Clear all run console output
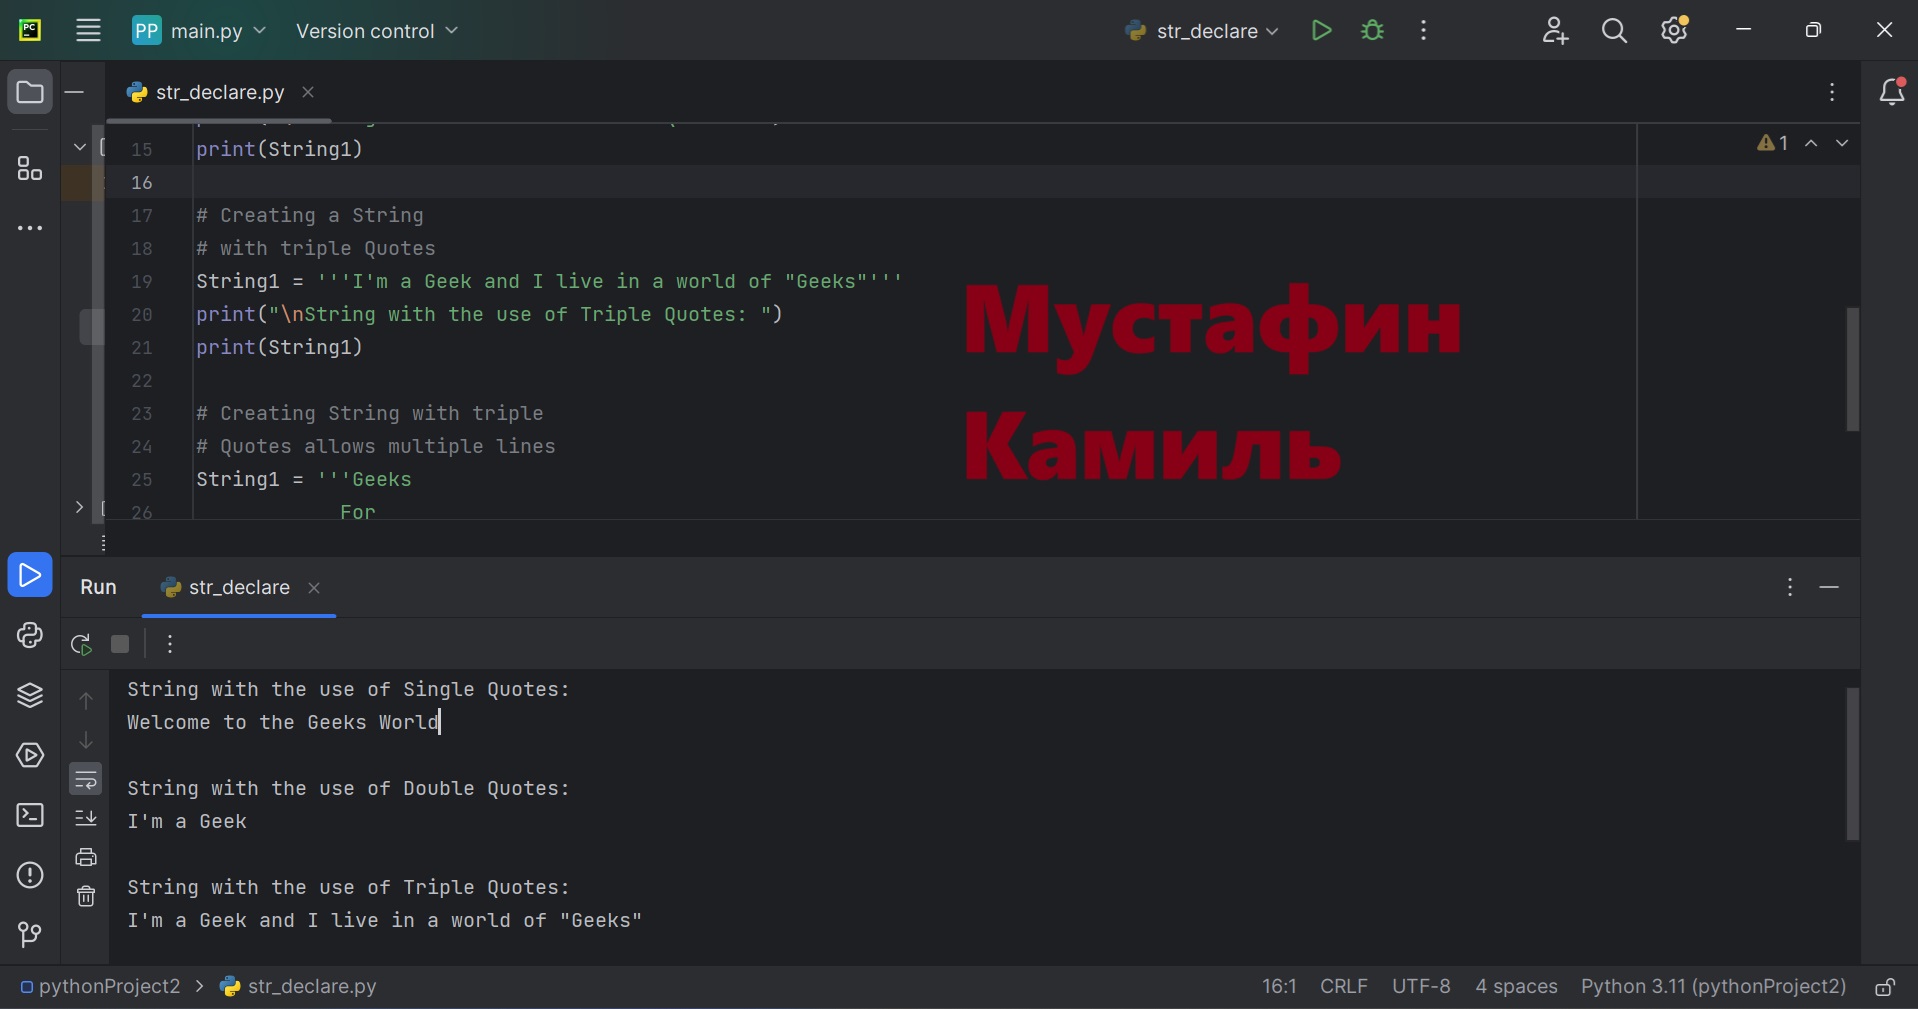This screenshot has height=1009, width=1918. pos(86,897)
